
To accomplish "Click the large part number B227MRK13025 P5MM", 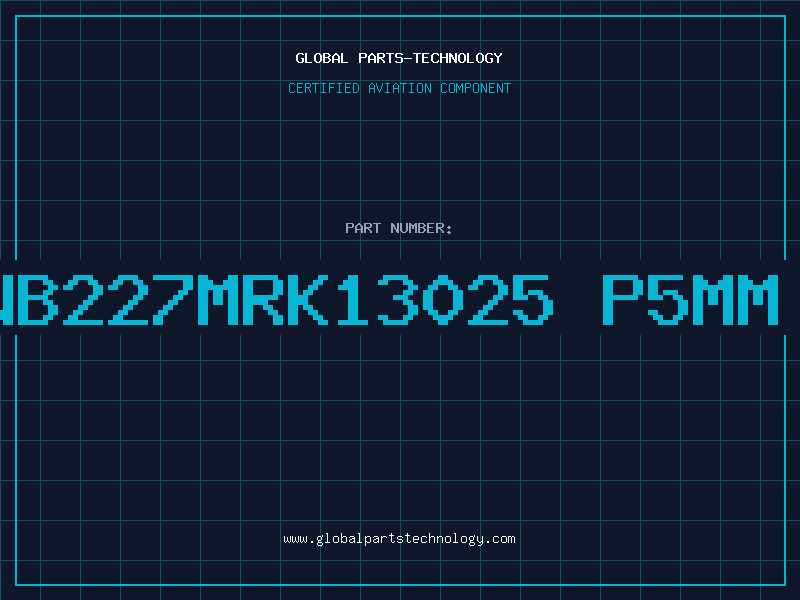I will click(389, 299).
